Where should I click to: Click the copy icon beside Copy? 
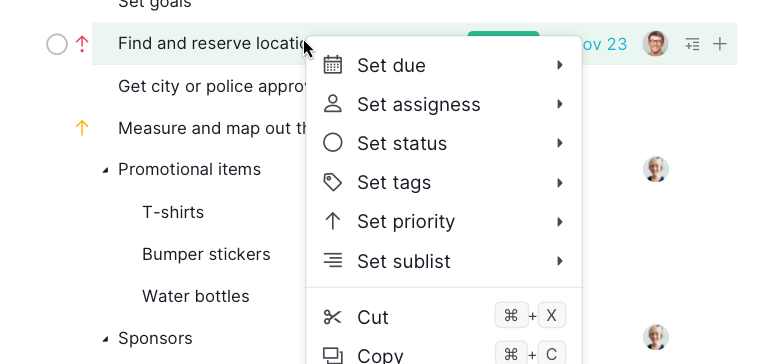click(332, 356)
